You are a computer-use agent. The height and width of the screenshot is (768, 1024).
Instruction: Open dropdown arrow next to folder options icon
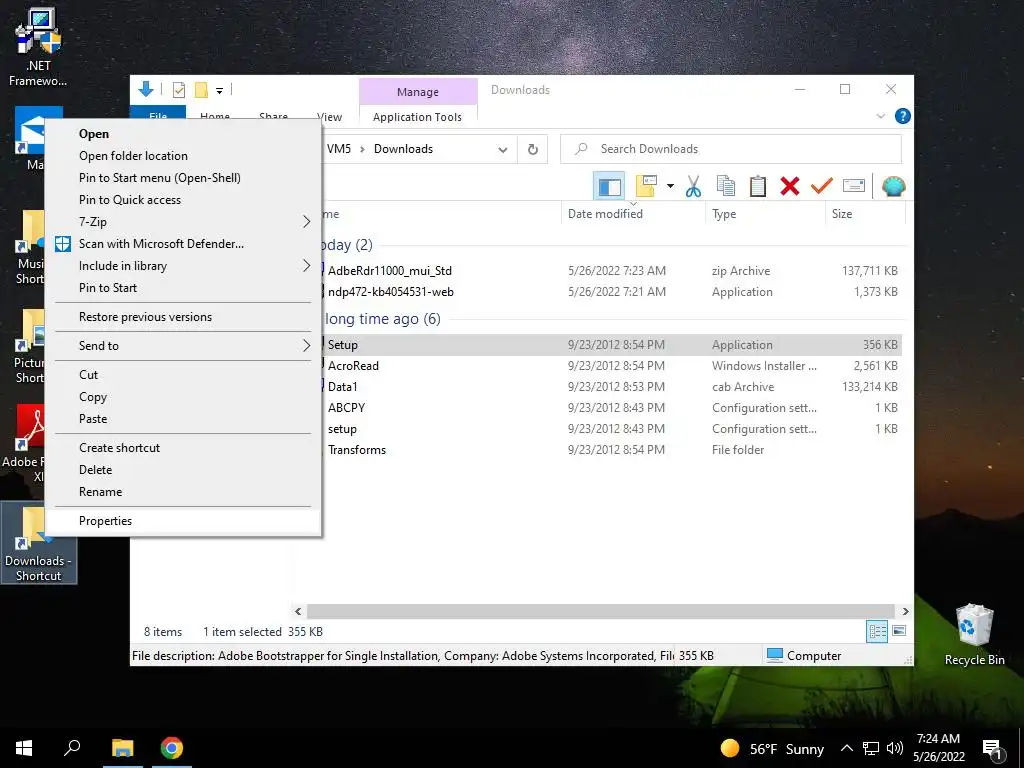670,186
